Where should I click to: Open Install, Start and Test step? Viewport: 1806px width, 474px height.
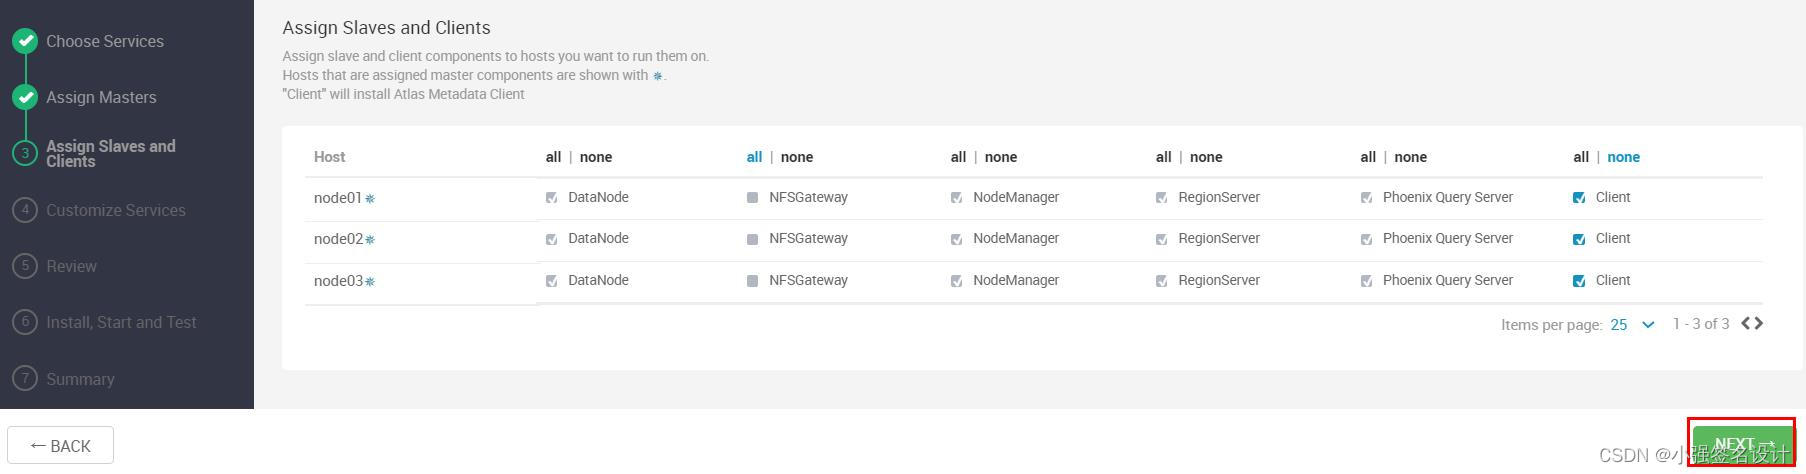pos(121,322)
